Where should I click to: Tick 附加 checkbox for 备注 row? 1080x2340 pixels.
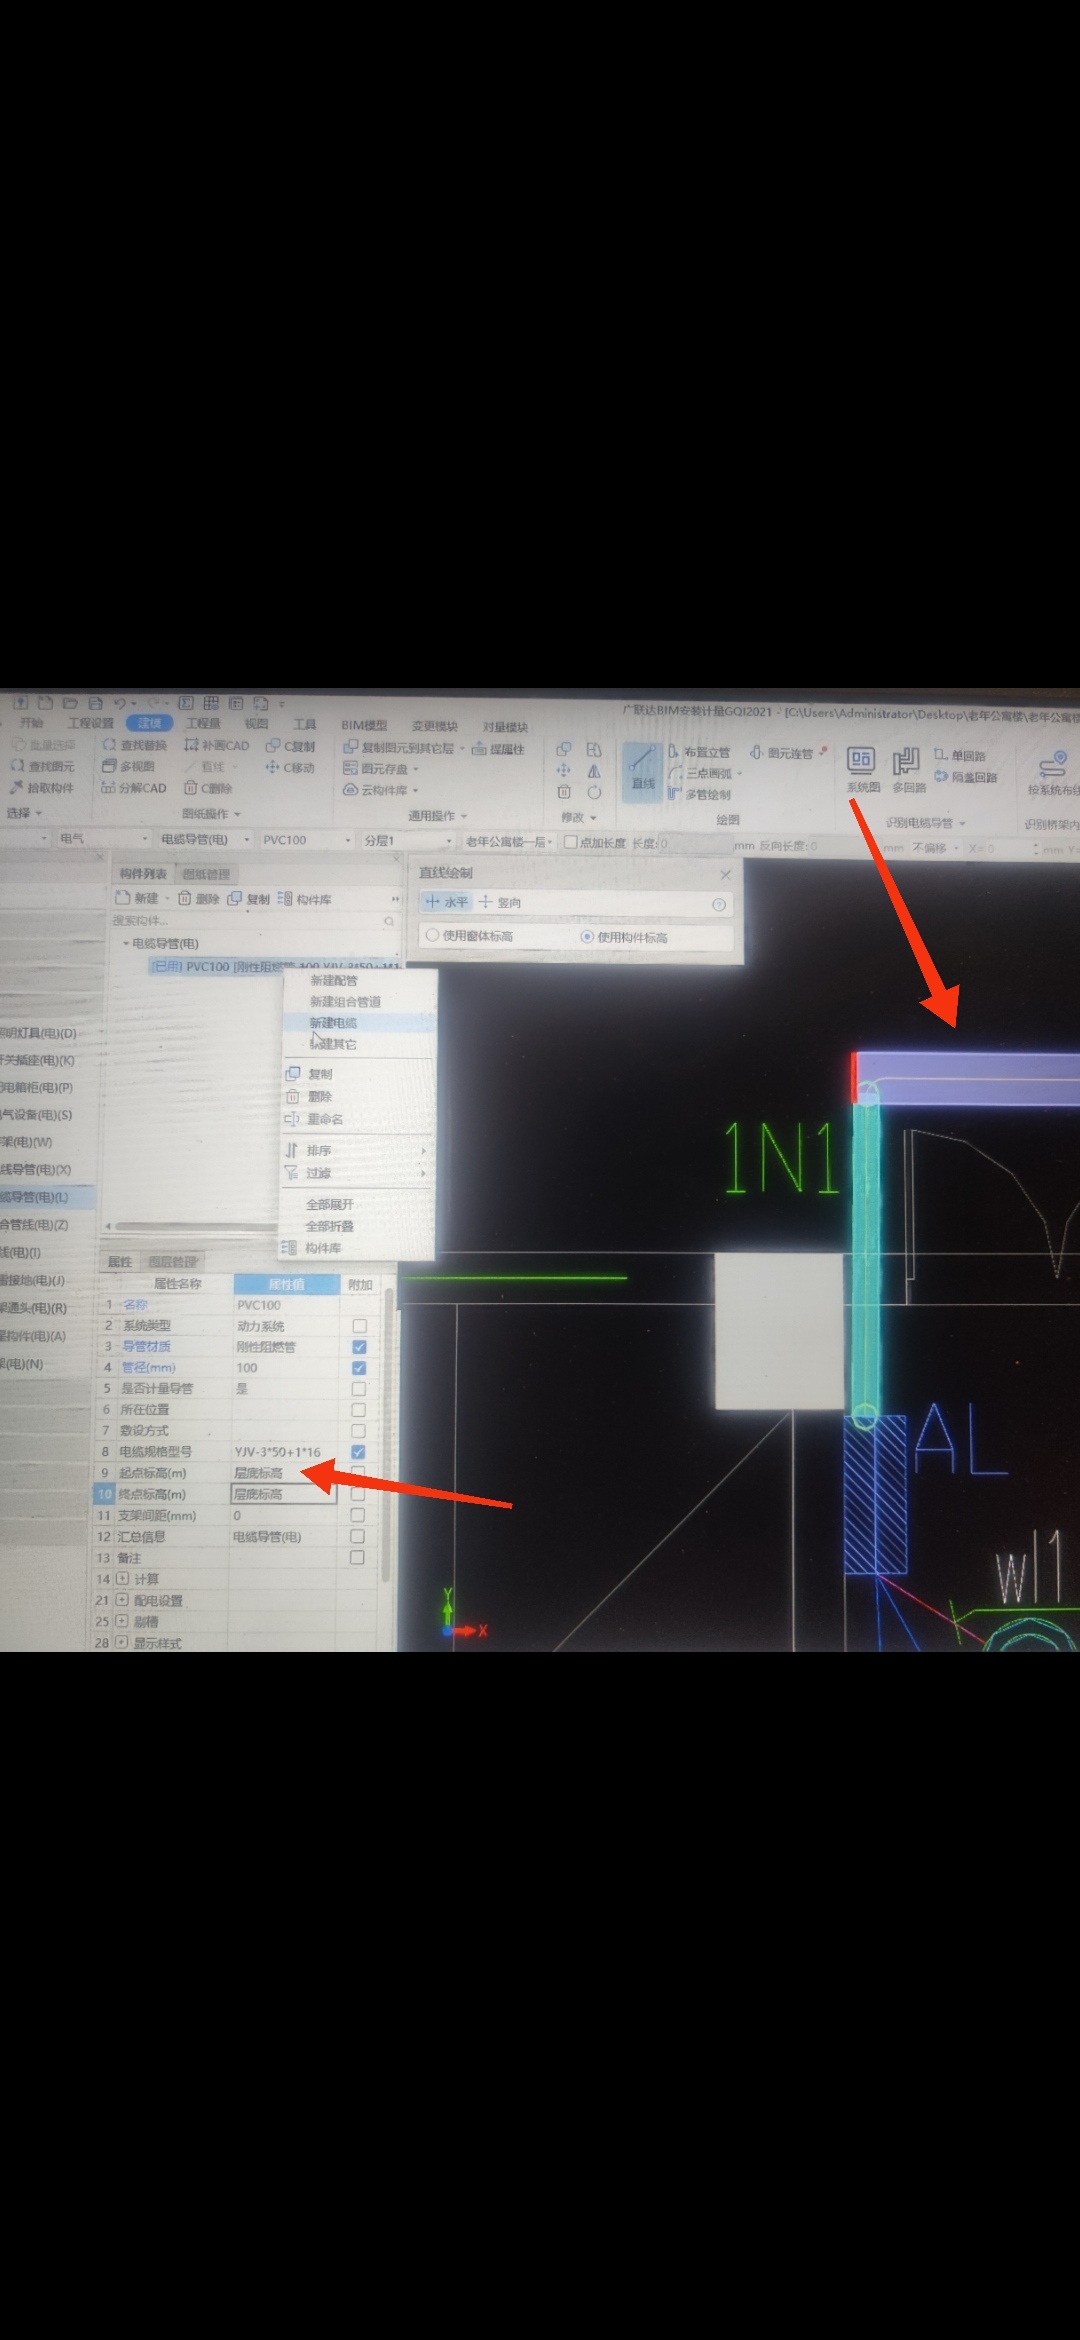(x=357, y=1557)
